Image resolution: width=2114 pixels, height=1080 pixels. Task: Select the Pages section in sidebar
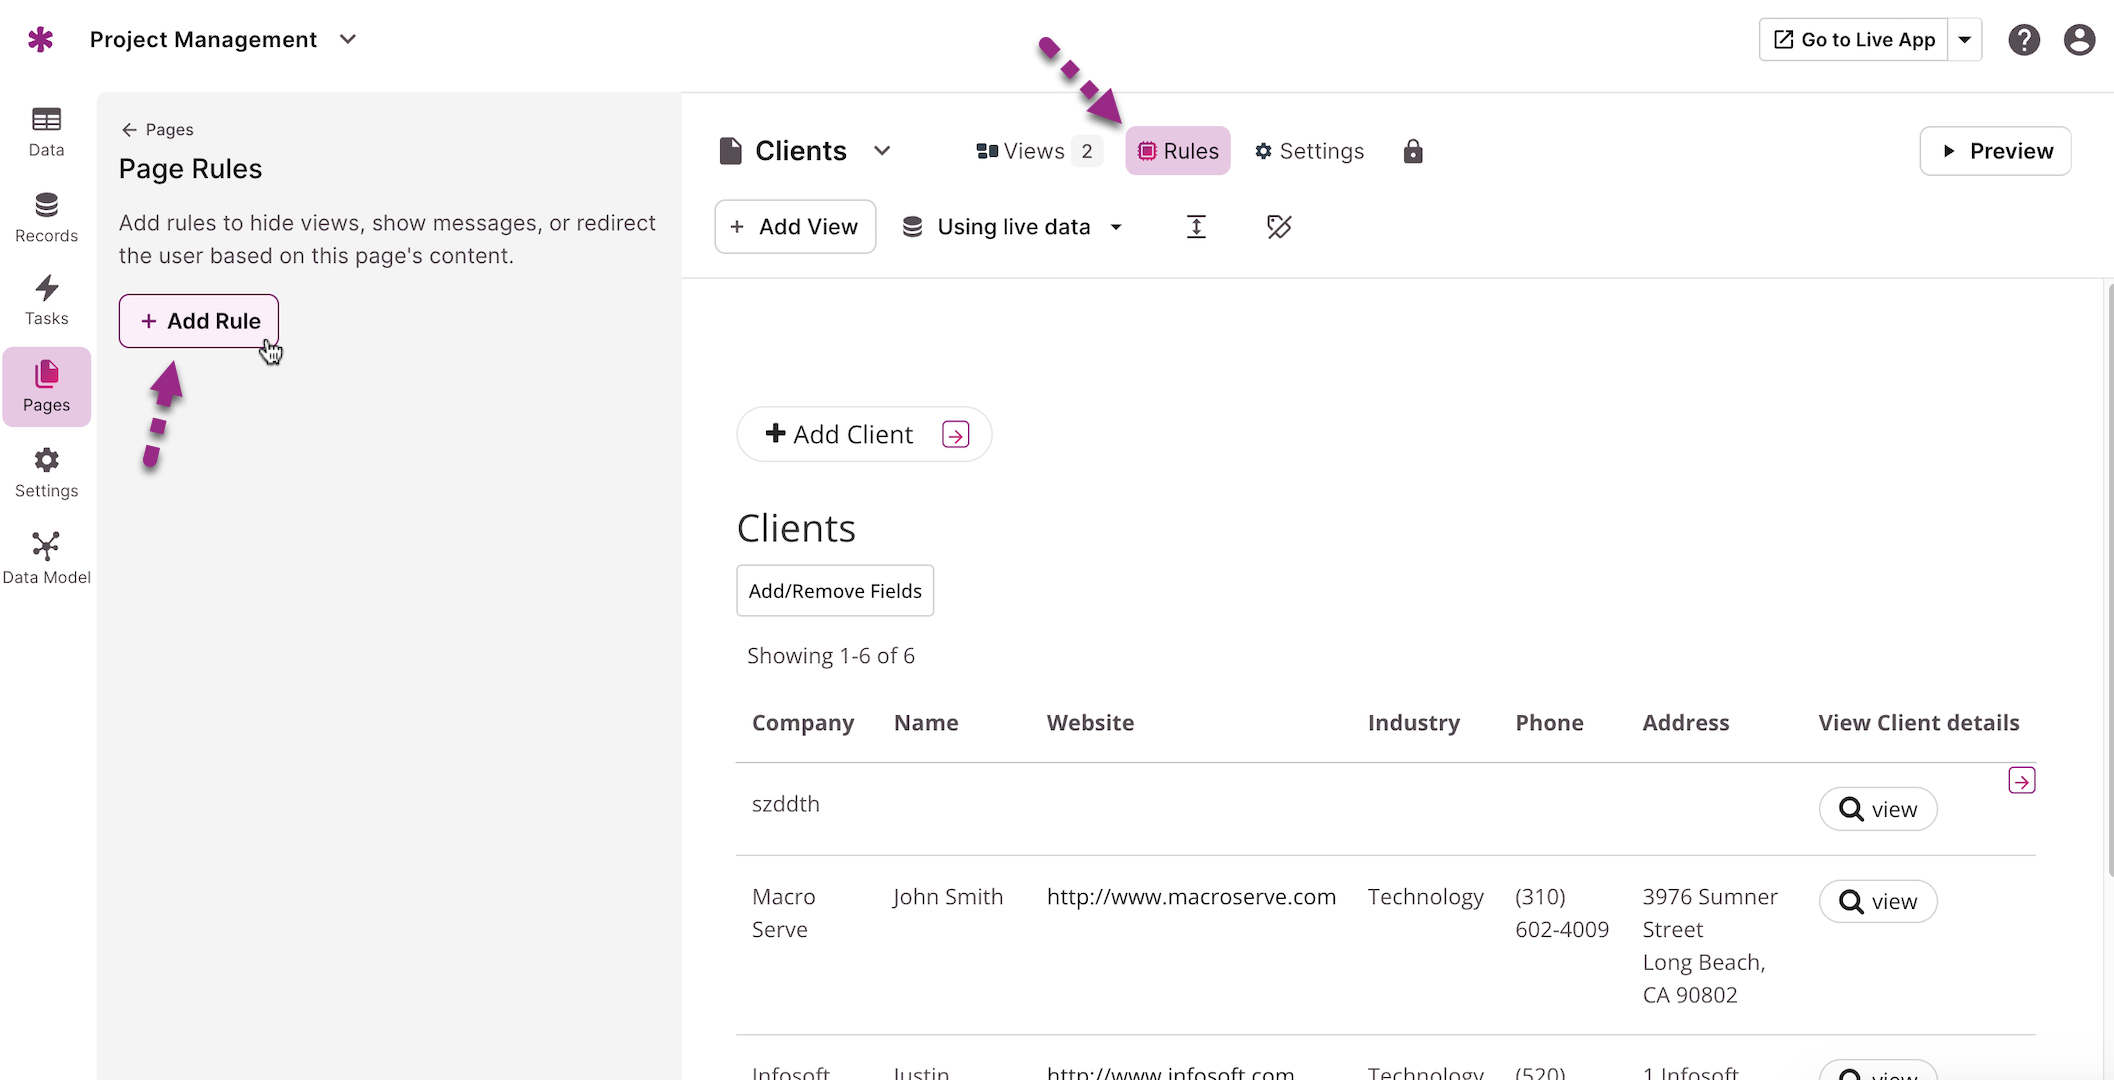(46, 387)
